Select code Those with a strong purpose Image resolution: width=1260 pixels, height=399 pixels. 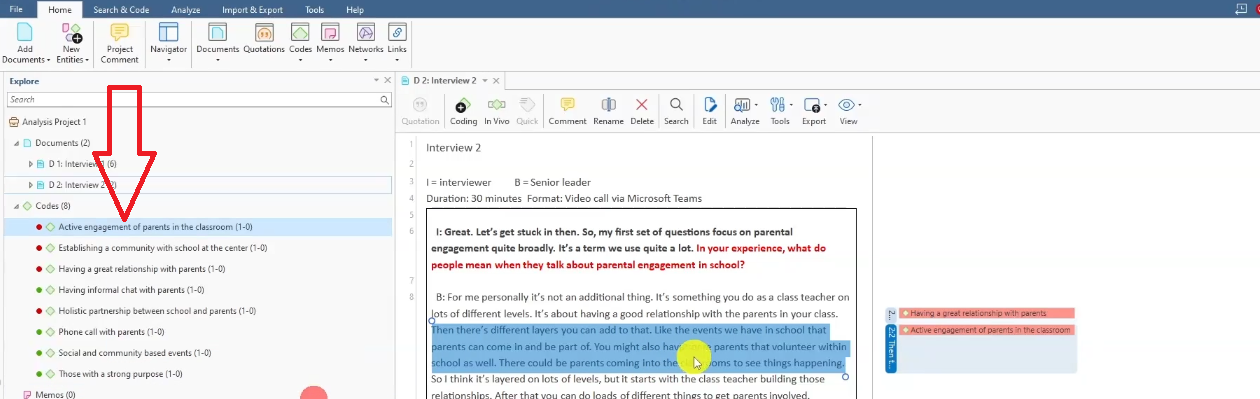pos(120,374)
